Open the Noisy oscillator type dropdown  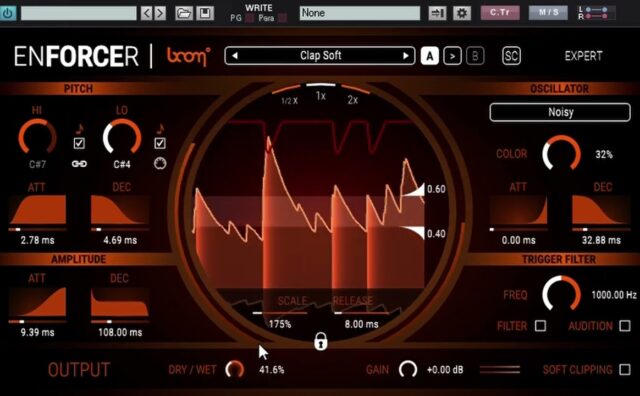[x=560, y=112]
